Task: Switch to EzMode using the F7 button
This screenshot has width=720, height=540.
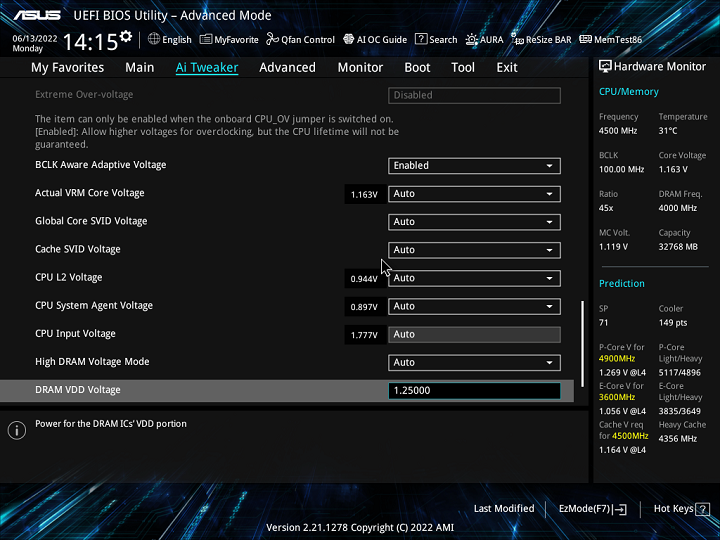Action: 593,509
